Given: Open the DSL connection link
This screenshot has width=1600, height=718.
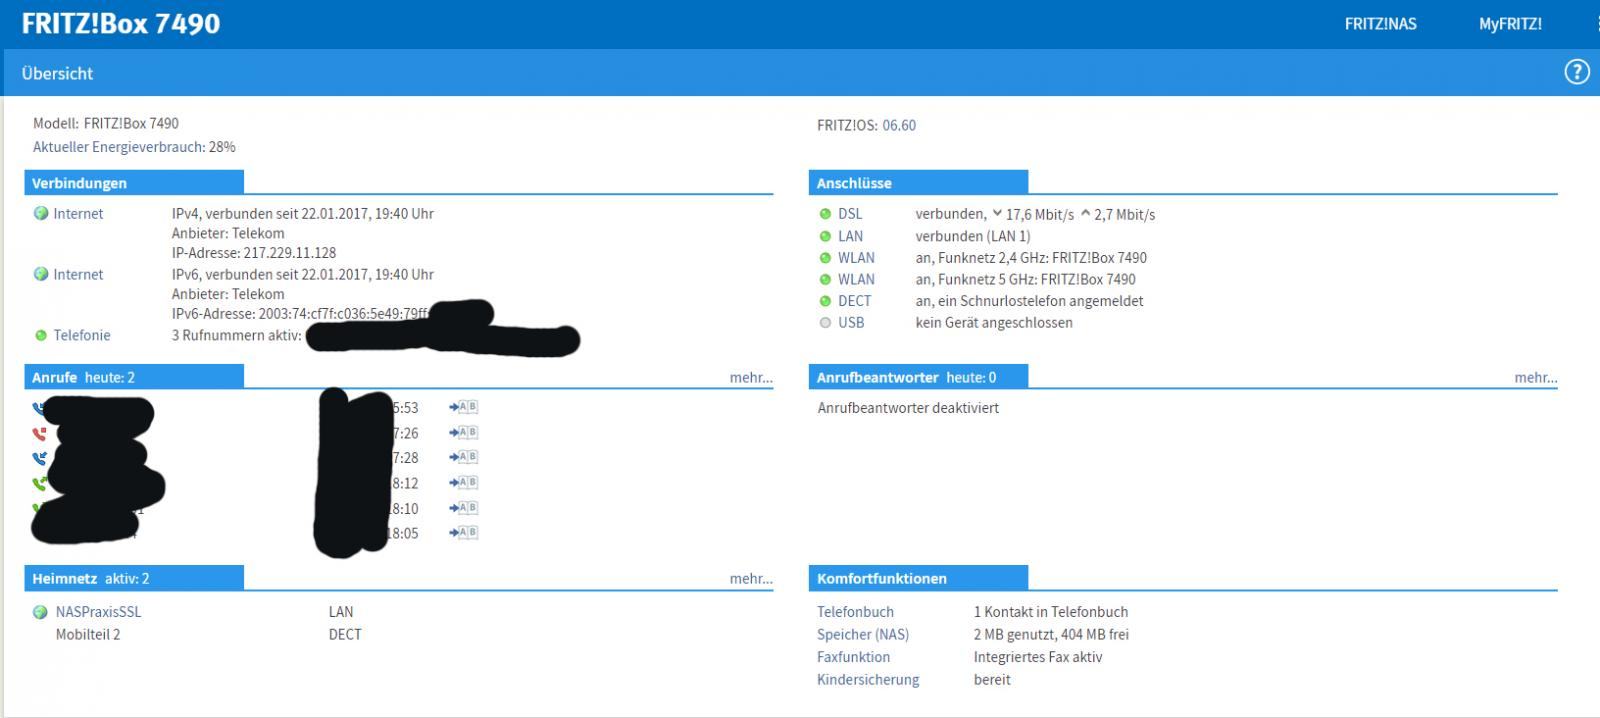Looking at the screenshot, I should [850, 214].
